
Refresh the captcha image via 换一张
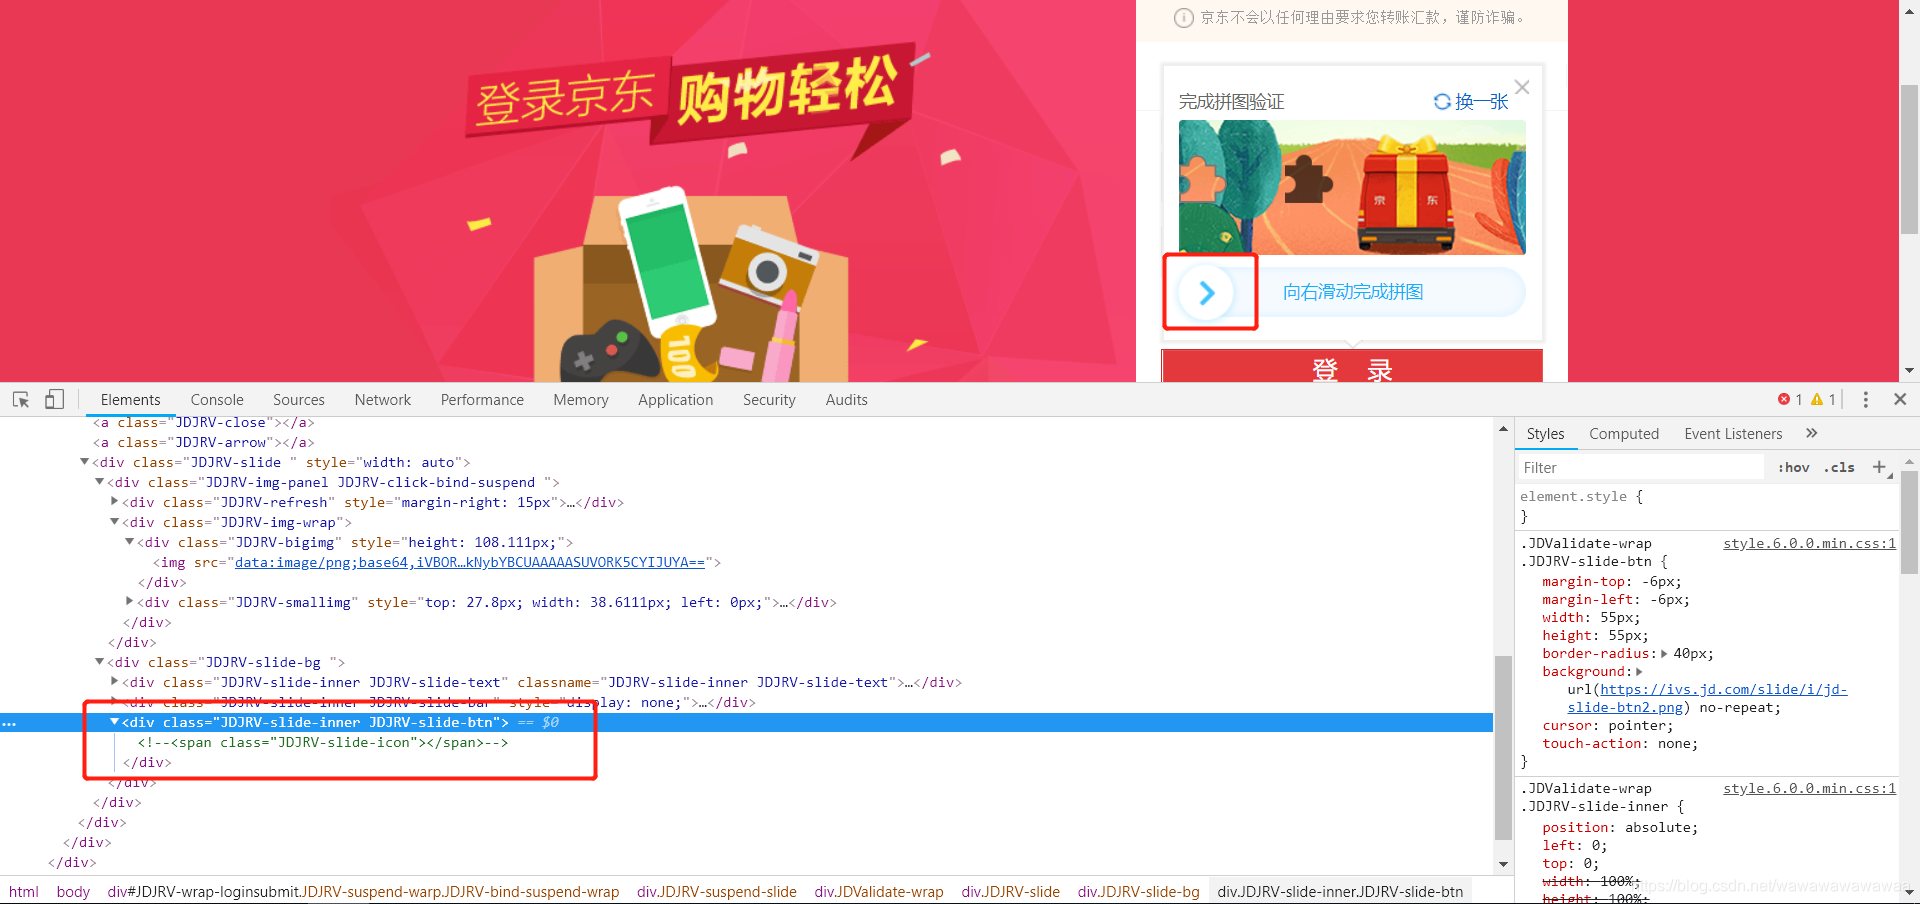[x=1470, y=101]
